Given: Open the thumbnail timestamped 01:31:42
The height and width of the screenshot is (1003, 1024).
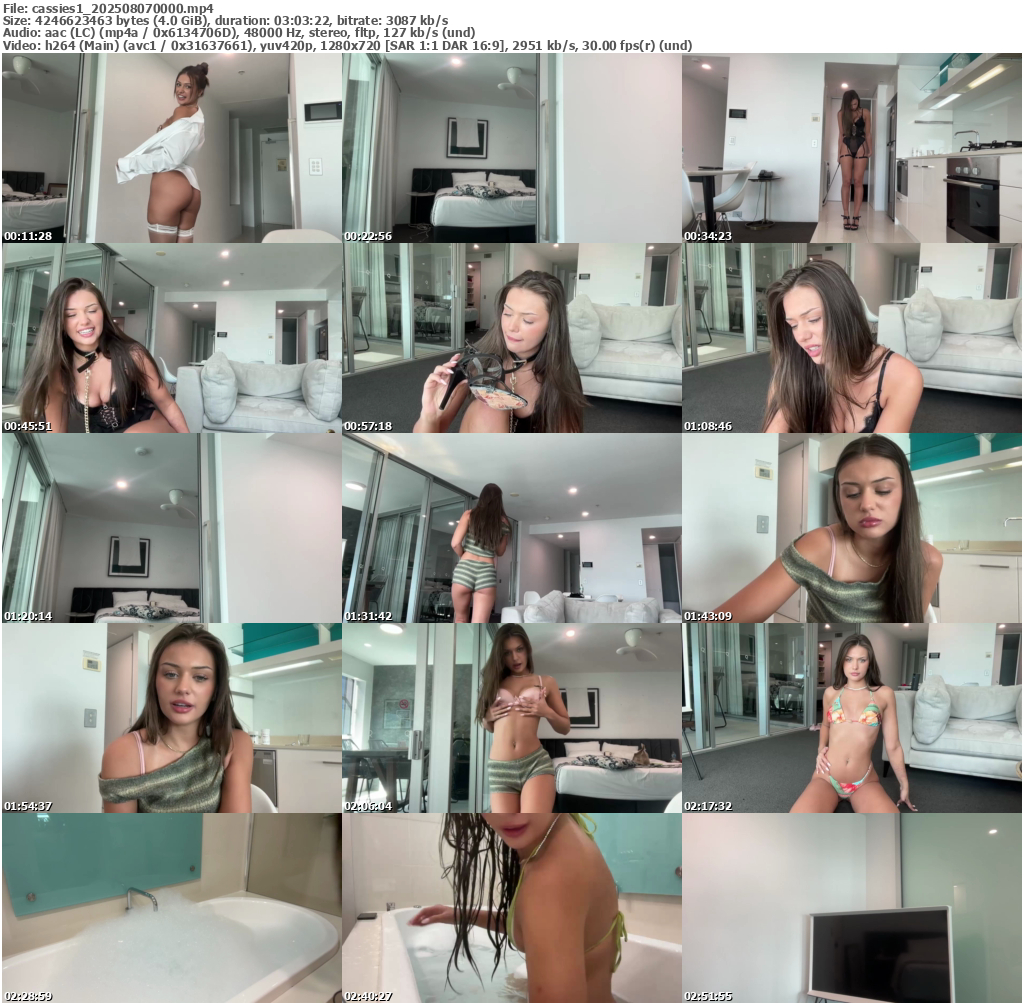Looking at the screenshot, I should click(511, 528).
